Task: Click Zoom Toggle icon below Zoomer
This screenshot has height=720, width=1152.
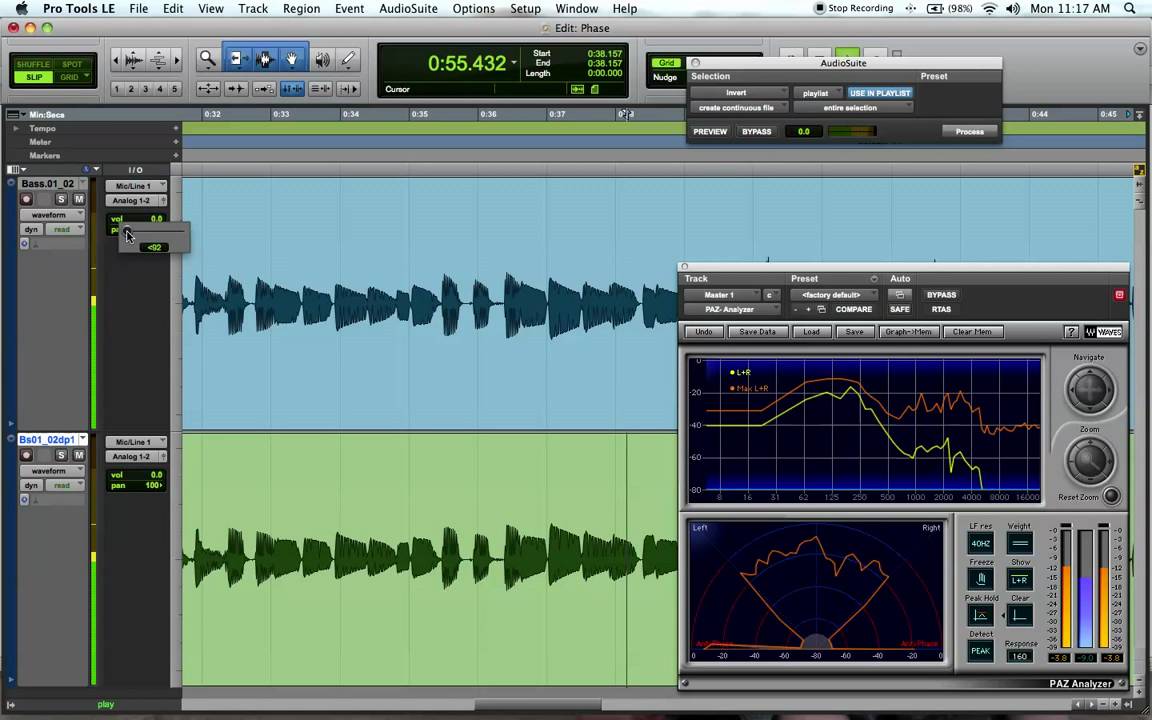Action: [208, 89]
